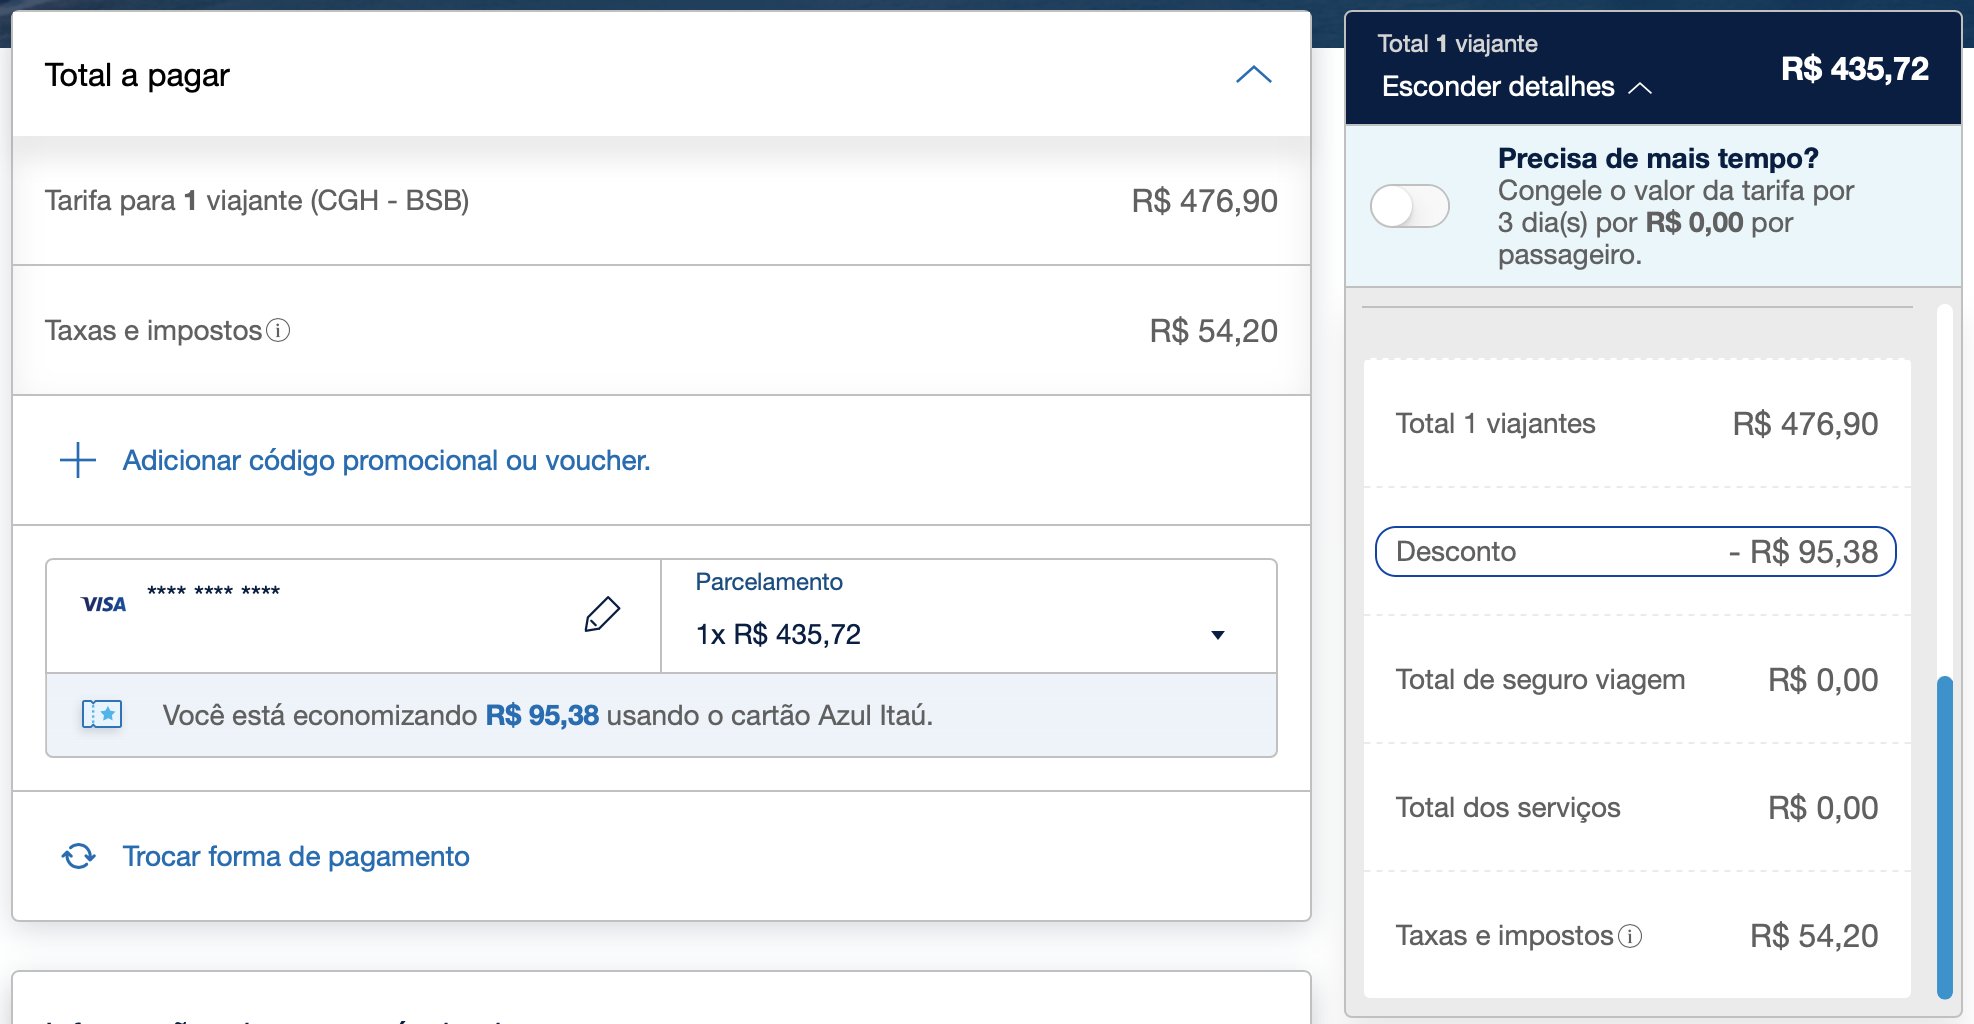Collapse the Total a pagar section chevron
The image size is (1974, 1024).
point(1253,75)
